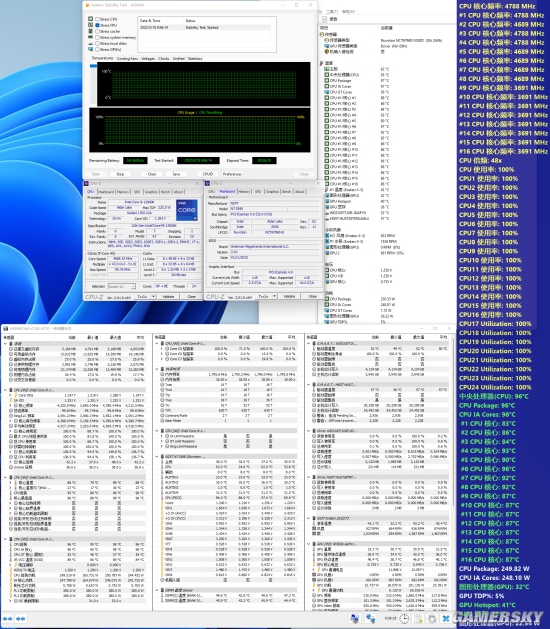Click the Preferences button in AIDA64
Image resolution: width=550 pixels, height=629 pixels.
(x=232, y=174)
